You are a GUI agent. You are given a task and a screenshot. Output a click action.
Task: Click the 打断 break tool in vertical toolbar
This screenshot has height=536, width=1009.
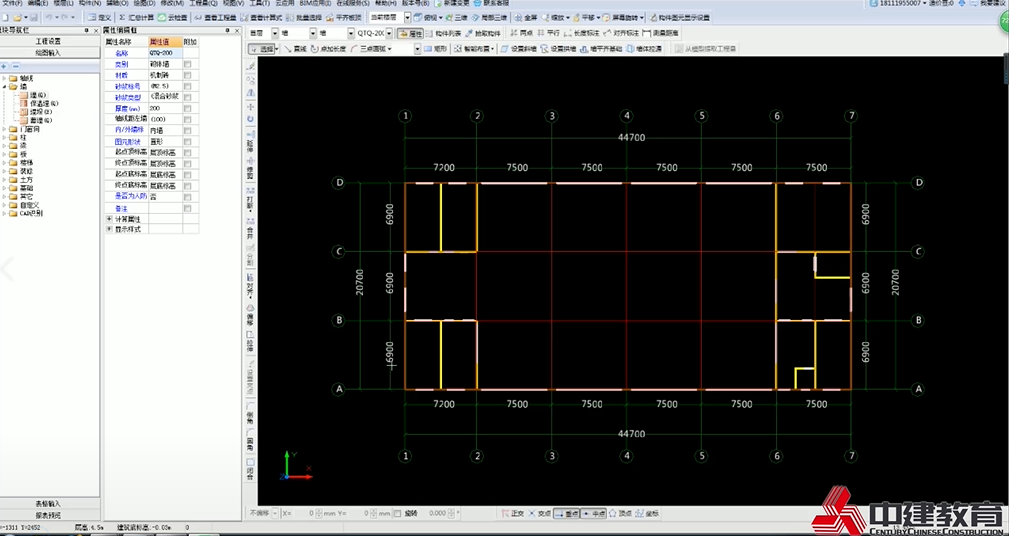point(250,201)
